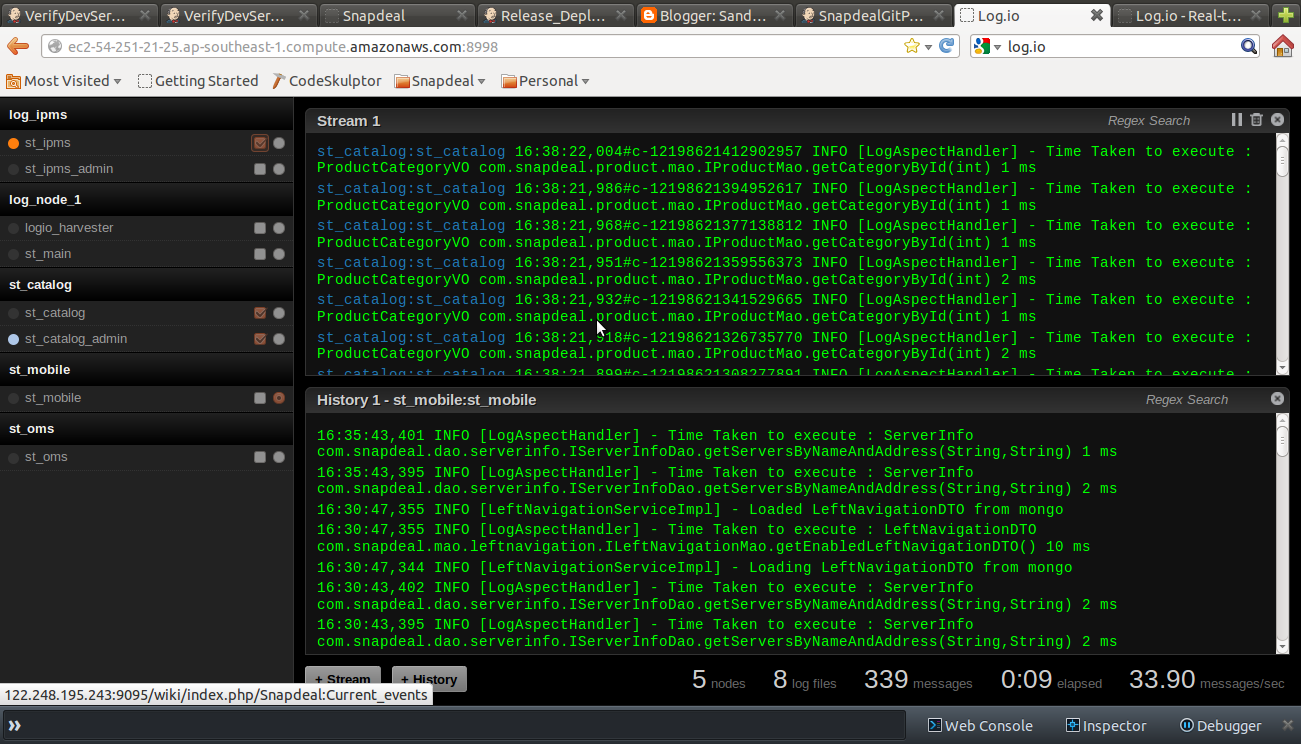Uncheck the st_ipms stream checkbox
Image resolution: width=1301 pixels, height=744 pixels.
(x=260, y=143)
